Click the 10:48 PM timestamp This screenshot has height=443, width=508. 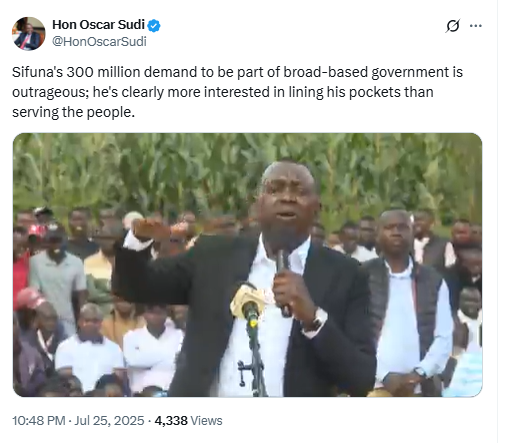click(x=39, y=421)
